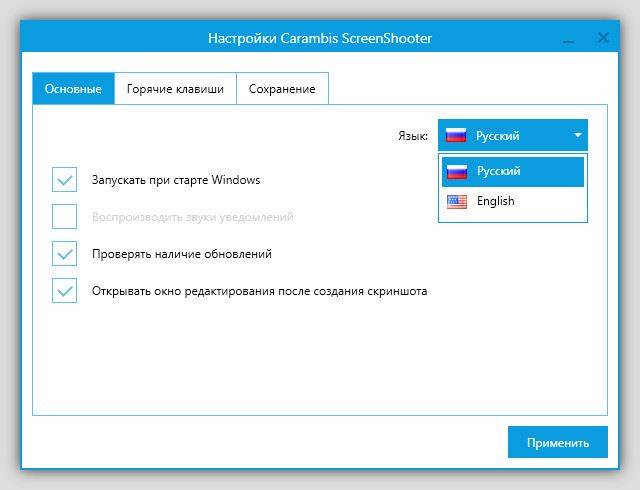The height and width of the screenshot is (490, 640).
Task: Switch to the Основные tab
Action: (73, 89)
